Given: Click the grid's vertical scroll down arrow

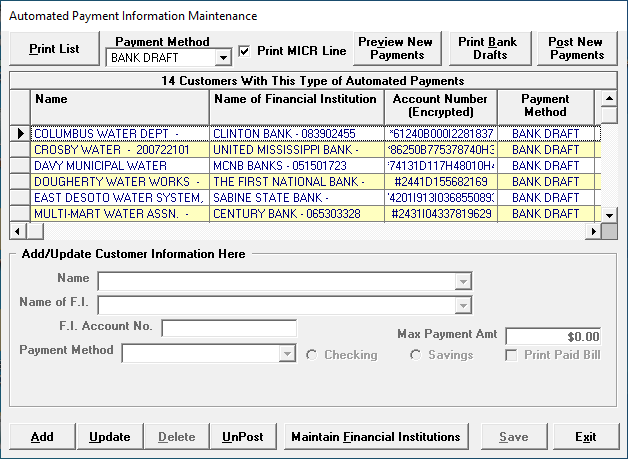Looking at the screenshot, I should [x=609, y=215].
